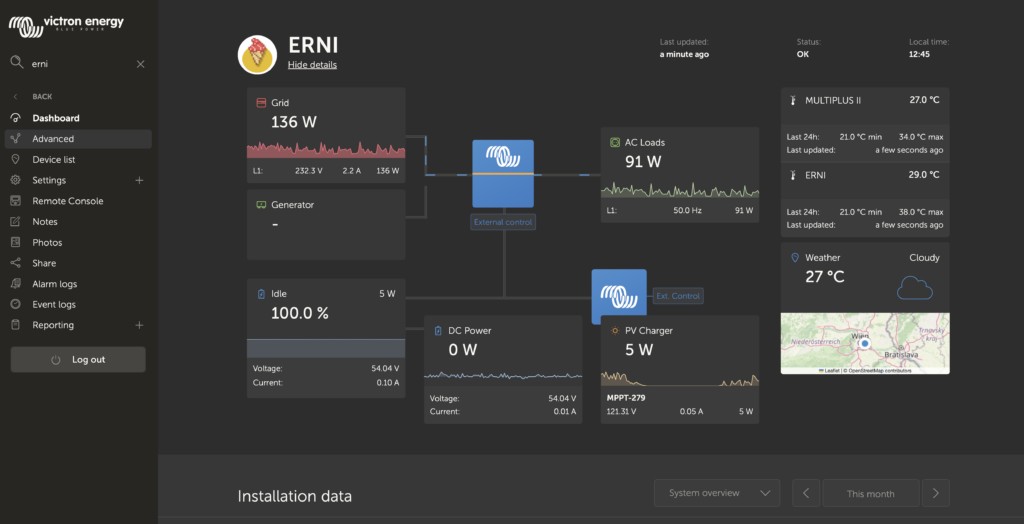The image size is (1024, 524).
Task: Expand the Reporting submenu plus sign
Action: point(139,325)
